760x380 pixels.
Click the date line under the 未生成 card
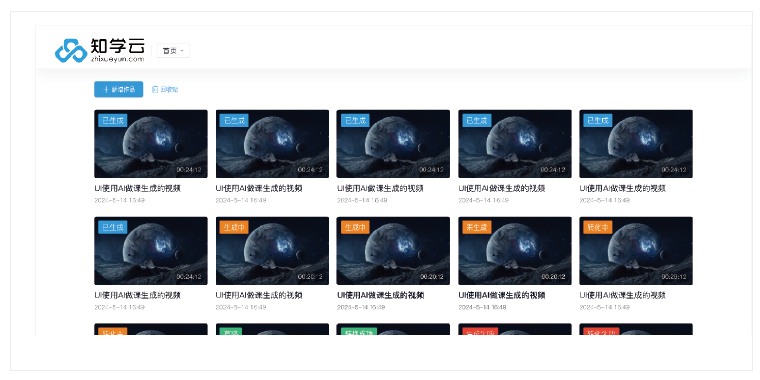pyautogui.click(x=483, y=307)
